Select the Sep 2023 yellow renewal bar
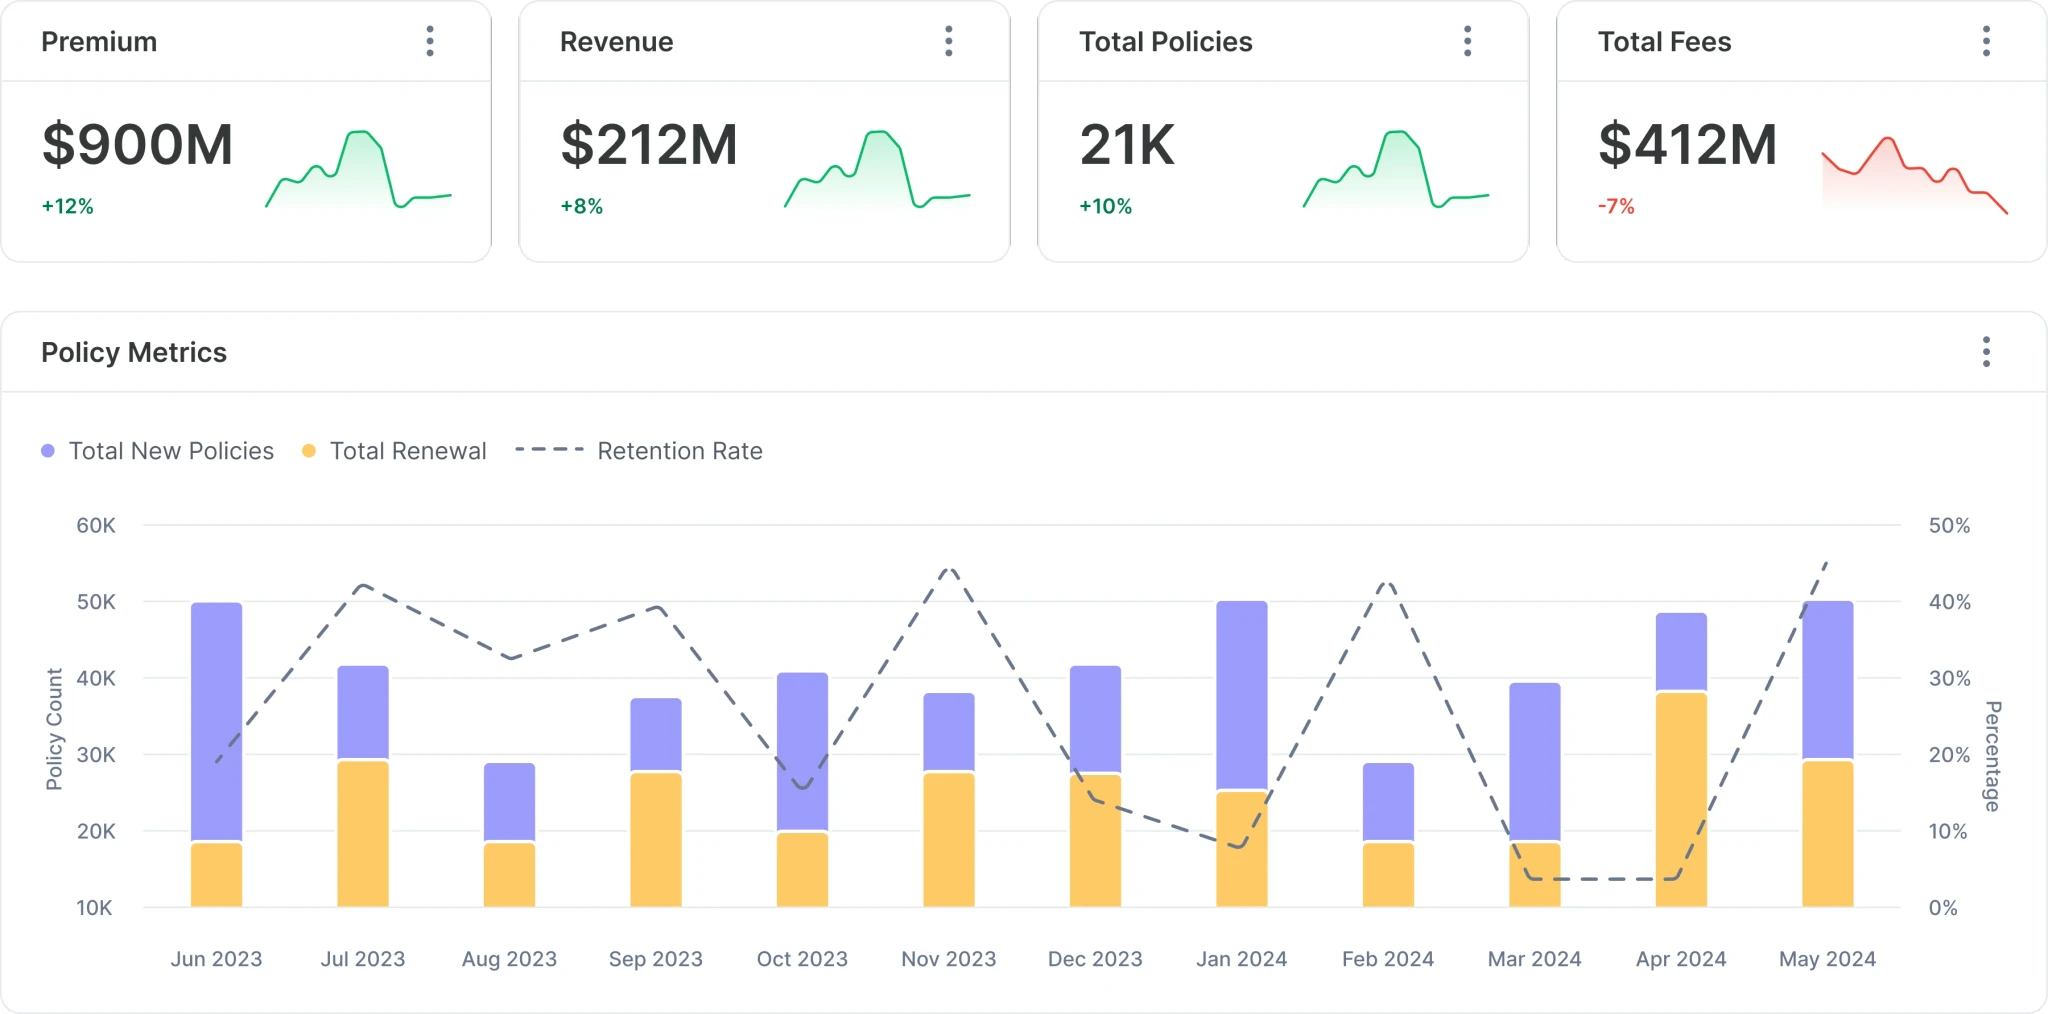2048x1014 pixels. coord(656,840)
